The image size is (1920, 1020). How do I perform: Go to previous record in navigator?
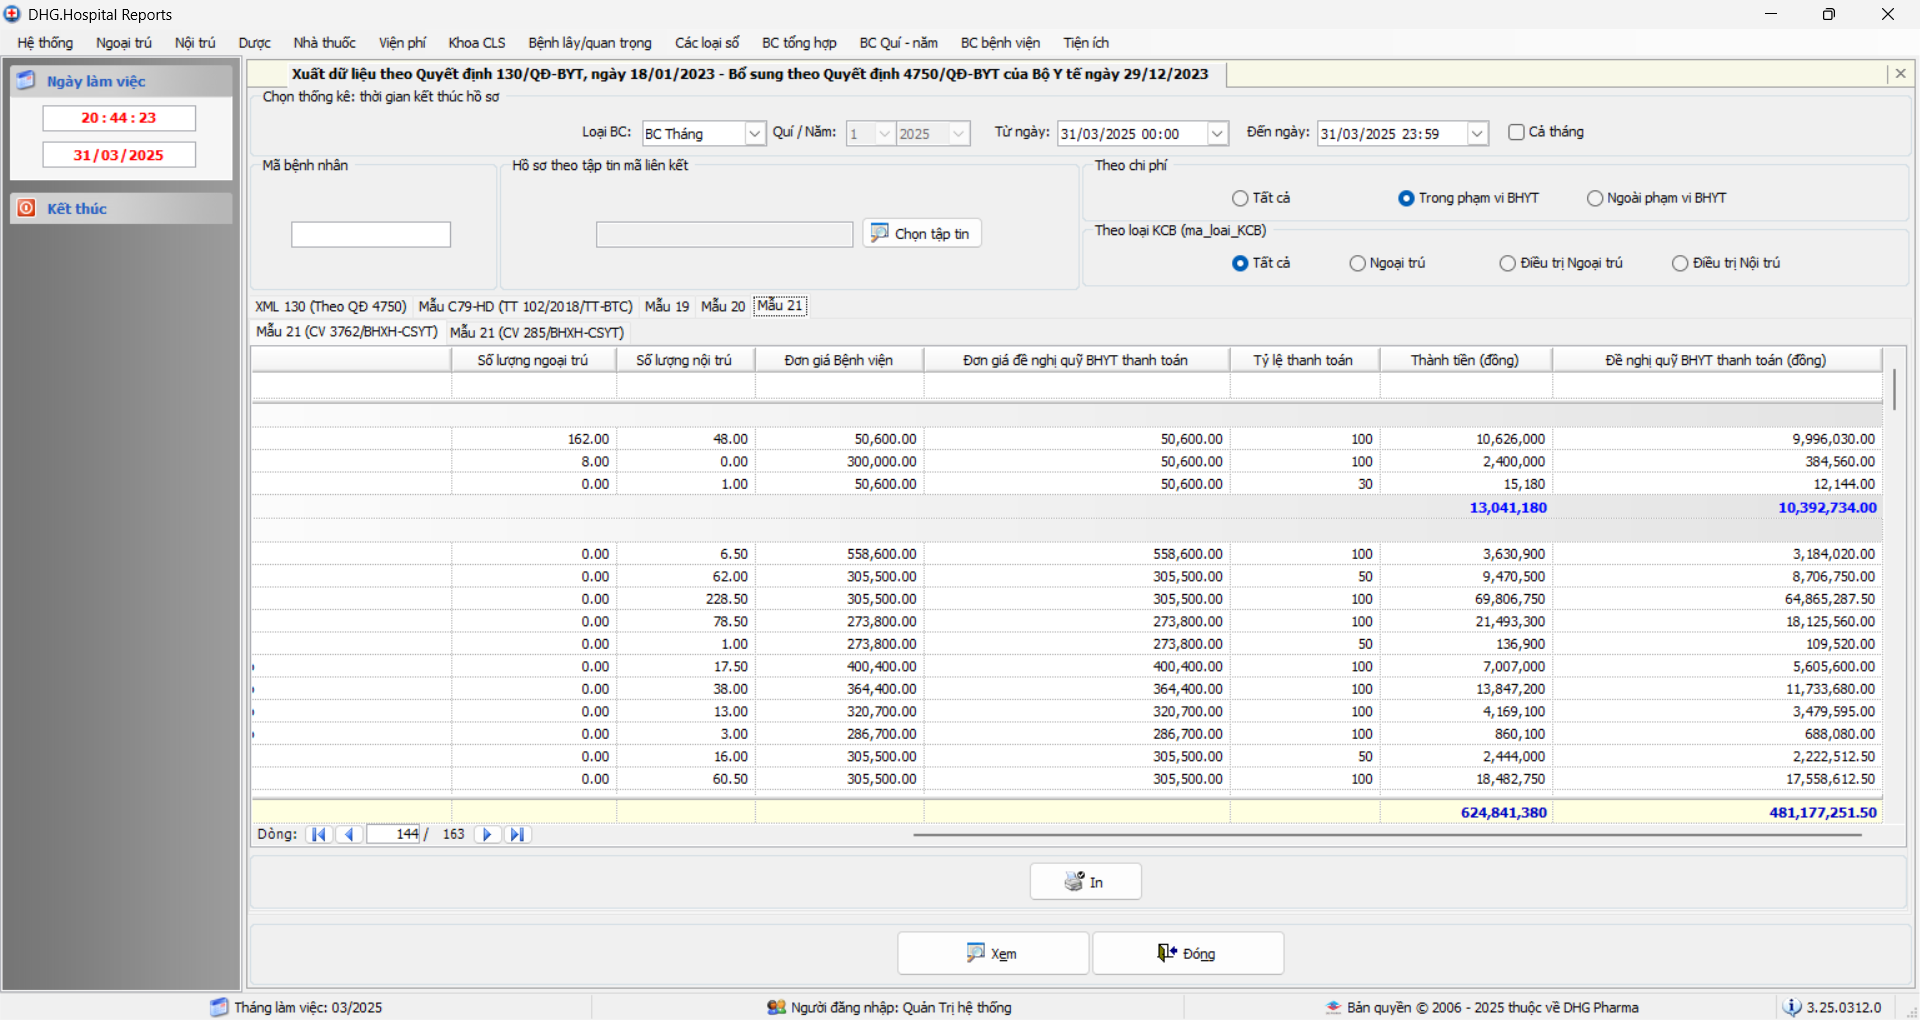[349, 835]
